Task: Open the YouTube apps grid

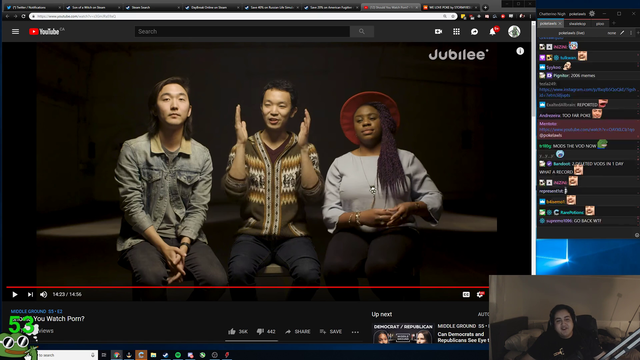Action: tap(456, 31)
